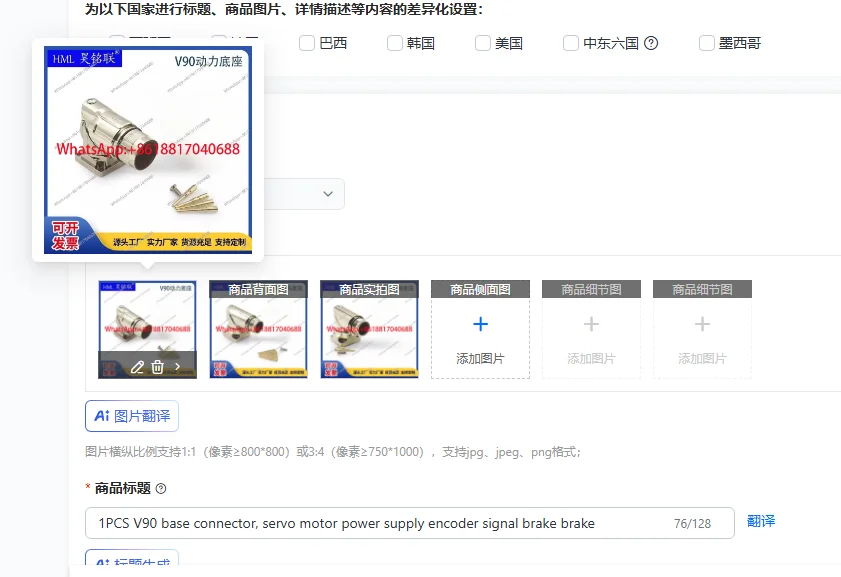Viewport: 841px width, 577px height.
Task: Delete the first product image with trash icon
Action: pyautogui.click(x=157, y=367)
